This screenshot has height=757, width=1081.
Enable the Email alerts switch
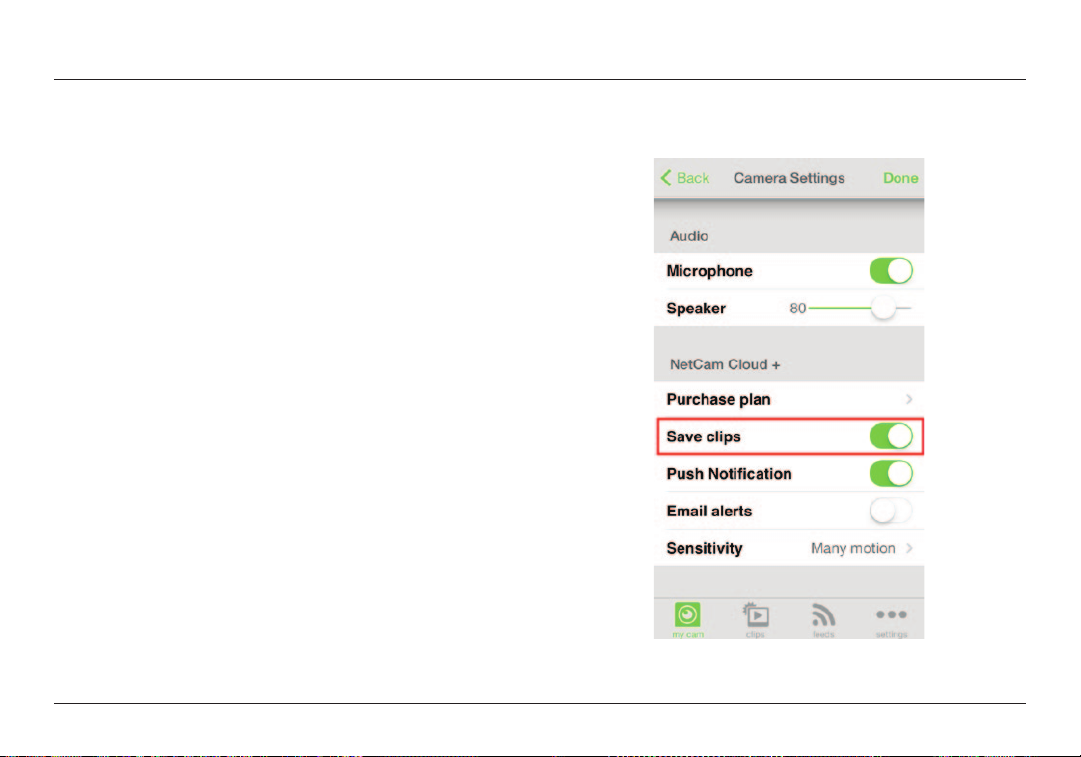891,511
